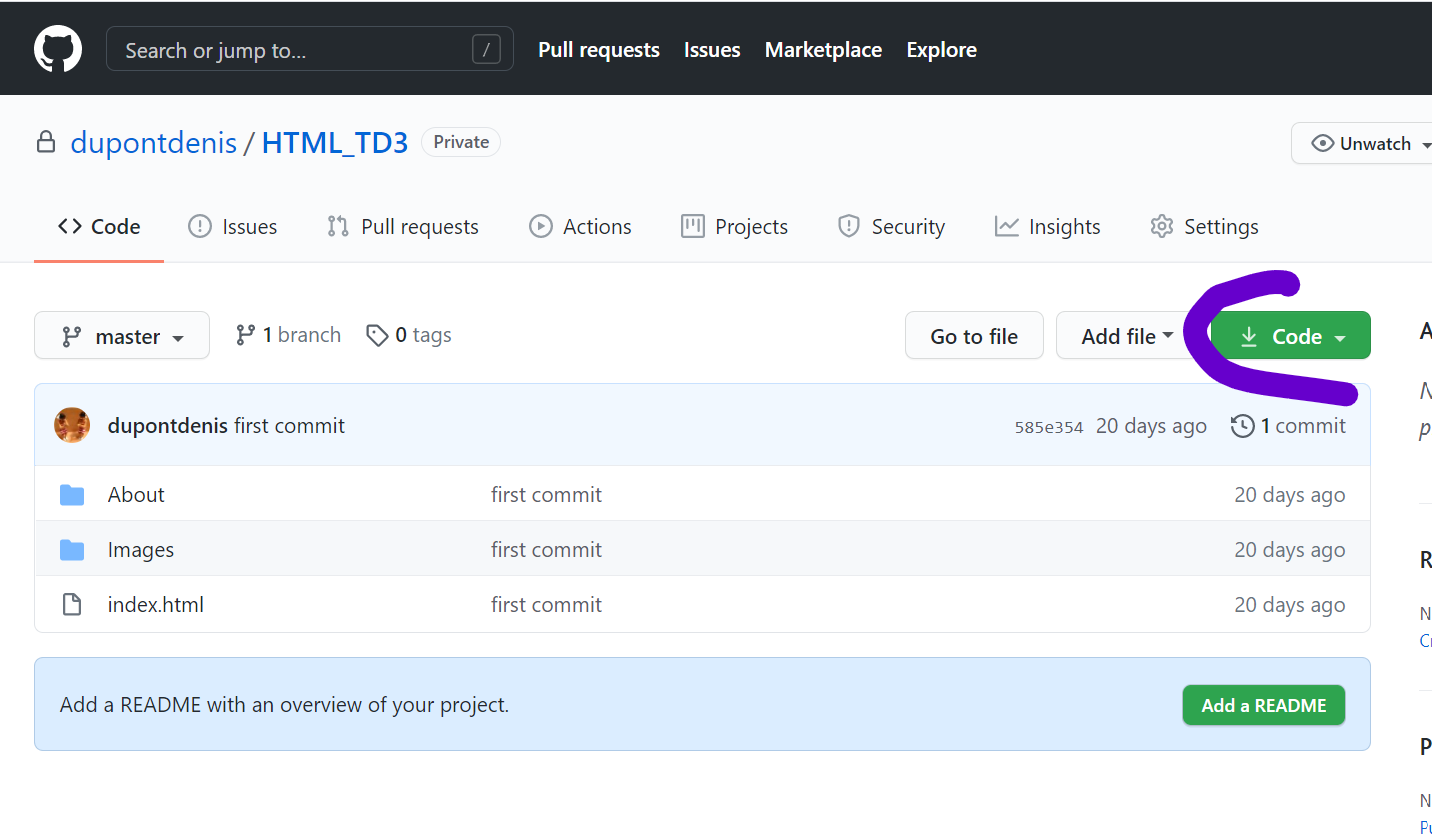The width and height of the screenshot is (1432, 838).
Task: Open the index.html file
Action: click(156, 605)
